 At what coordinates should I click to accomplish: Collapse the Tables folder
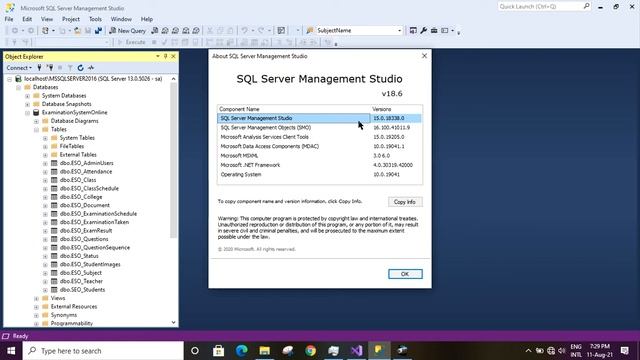(36, 129)
